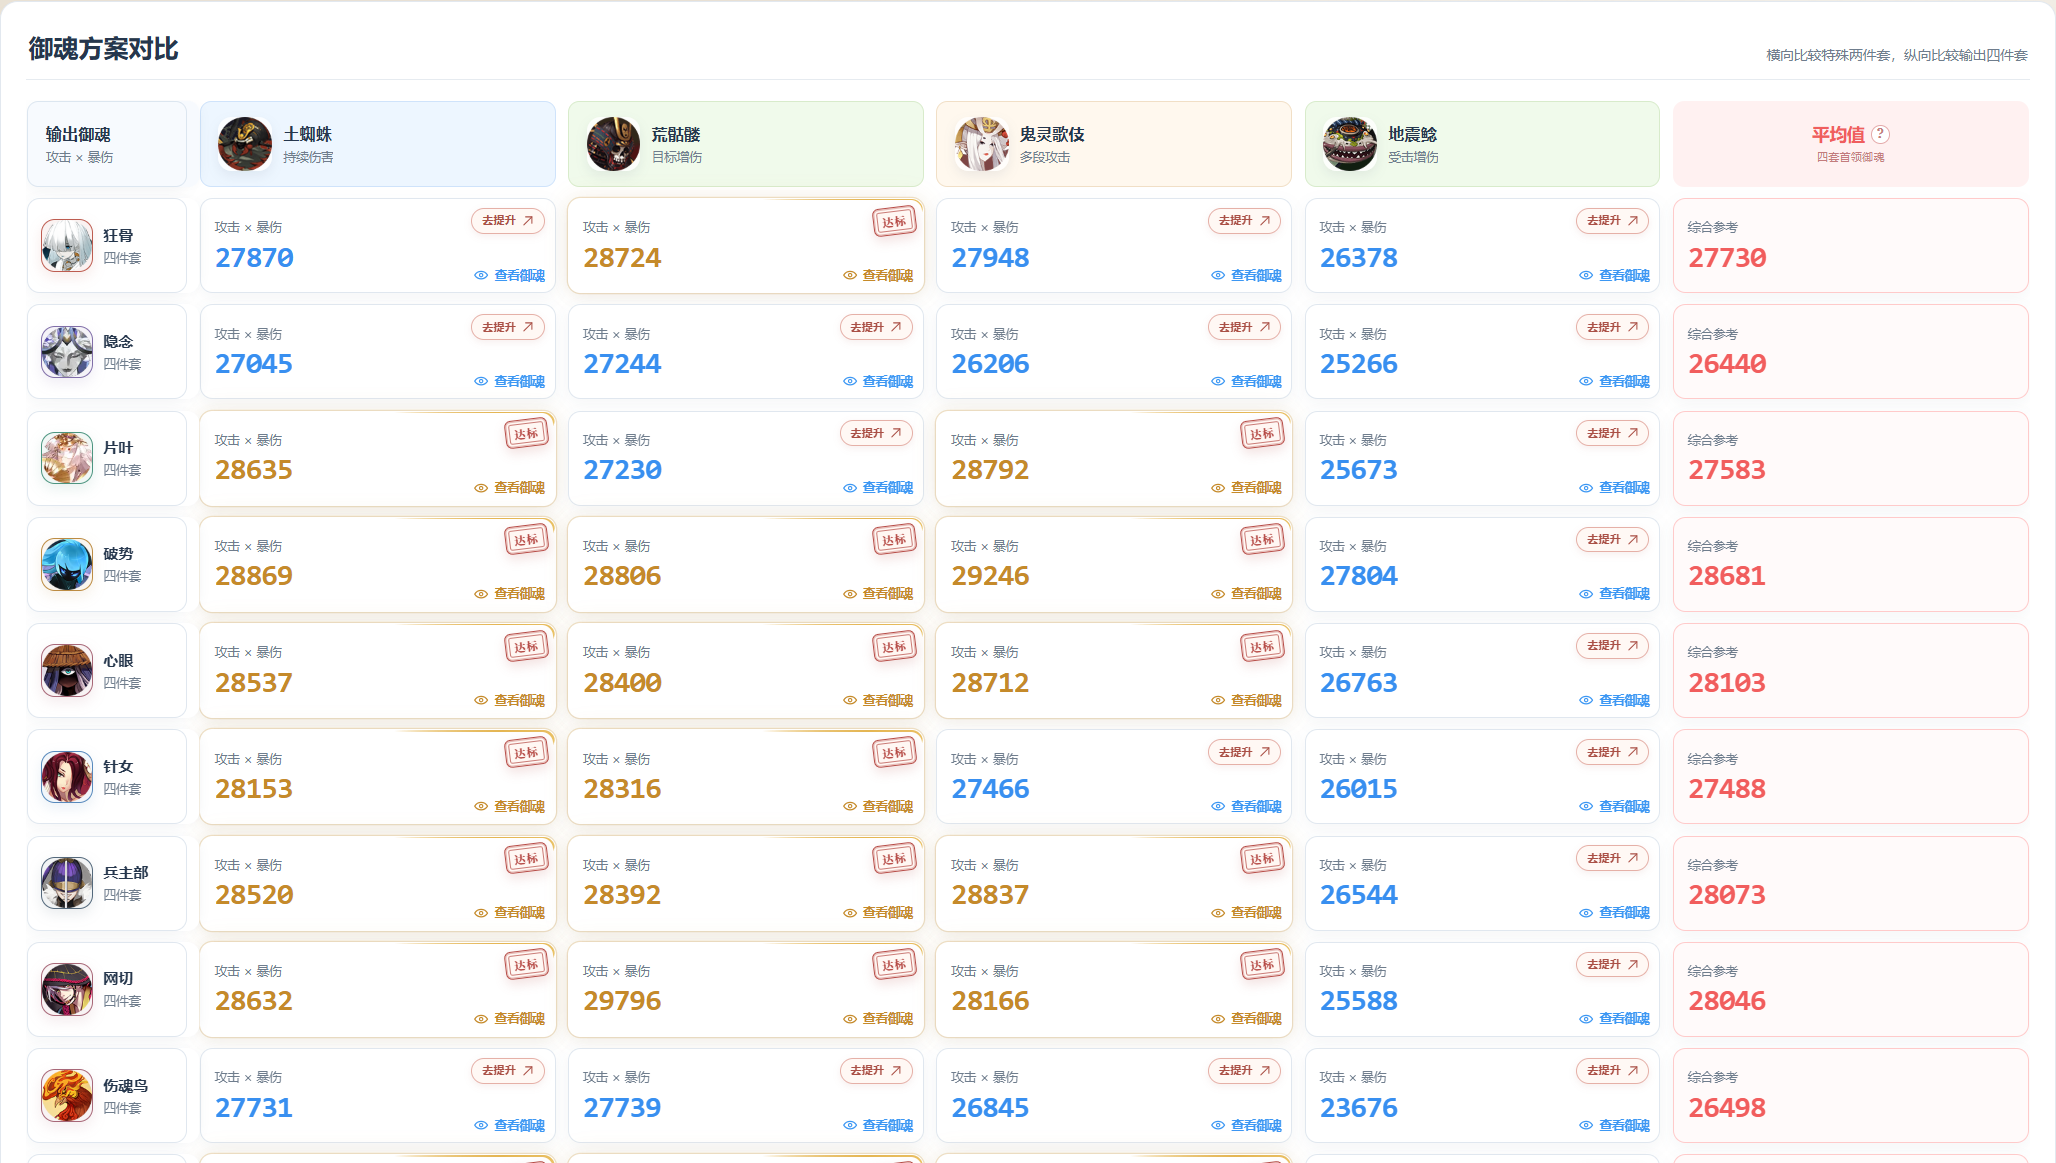This screenshot has width=2056, height=1163.
Task: Click 去提升 in the 26378 cell
Action: 1613,221
